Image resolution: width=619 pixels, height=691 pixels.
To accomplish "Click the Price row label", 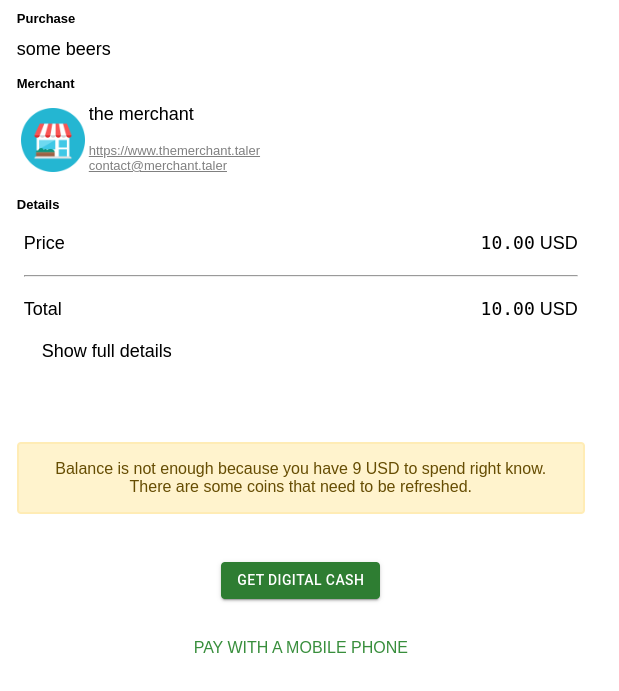I will click(x=44, y=243).
